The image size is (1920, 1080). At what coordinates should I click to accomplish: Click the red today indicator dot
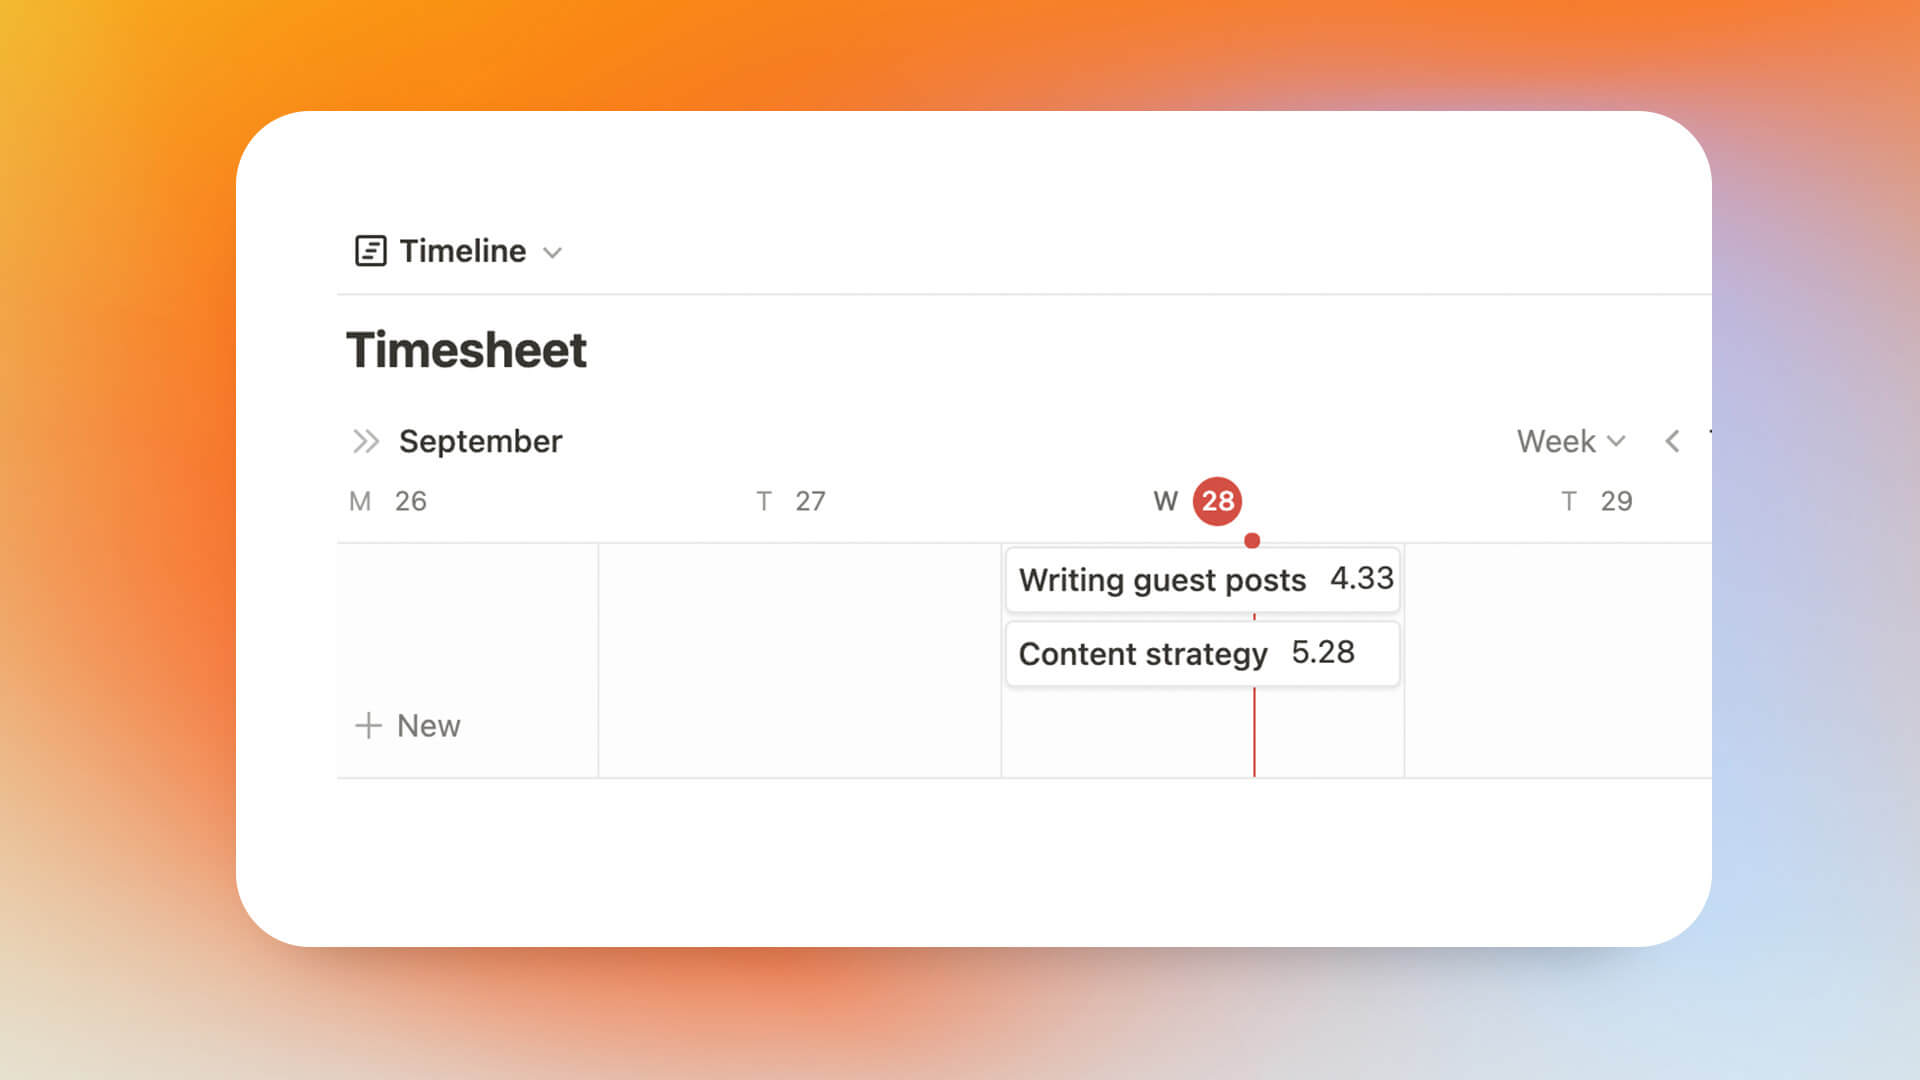coord(1251,539)
